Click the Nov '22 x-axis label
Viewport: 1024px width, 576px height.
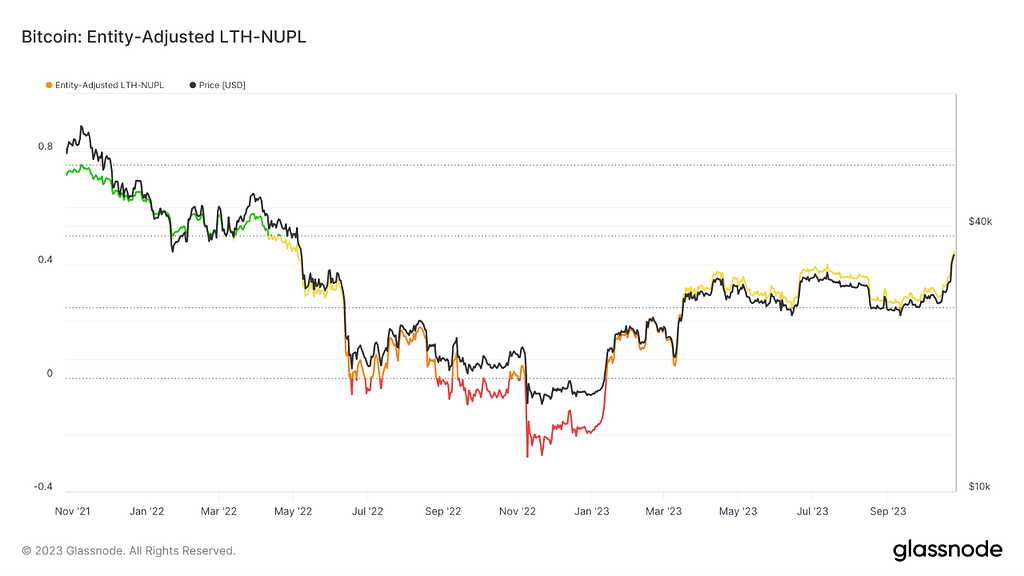(517, 511)
